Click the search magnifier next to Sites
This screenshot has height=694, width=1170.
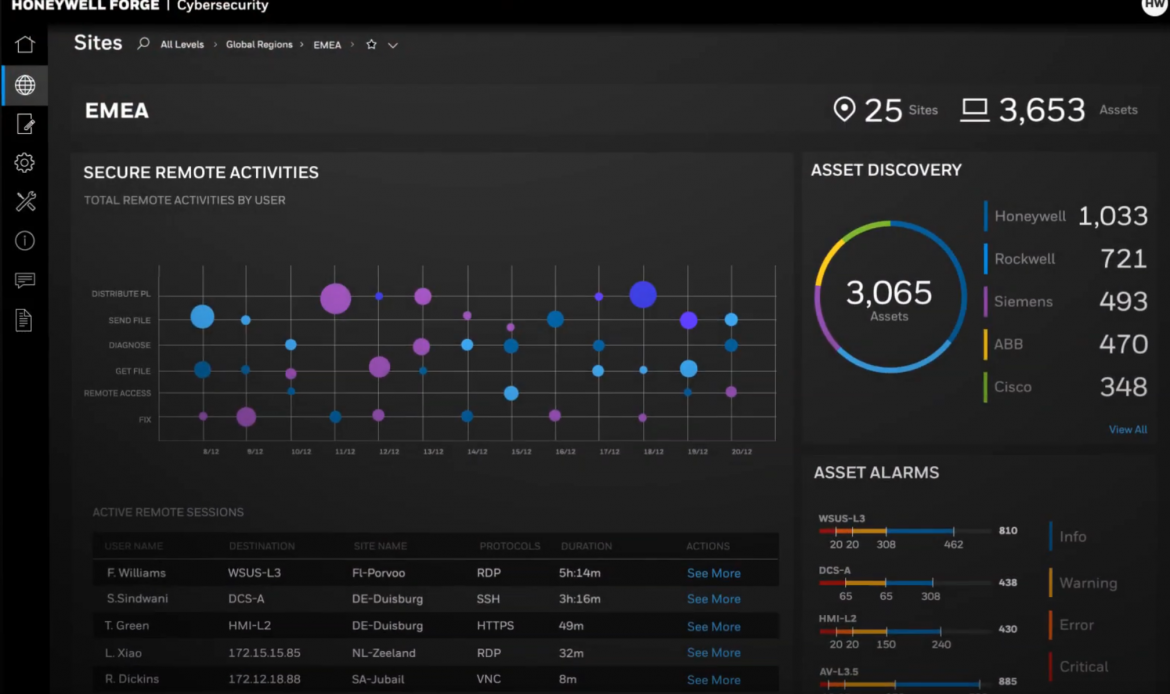click(x=143, y=44)
